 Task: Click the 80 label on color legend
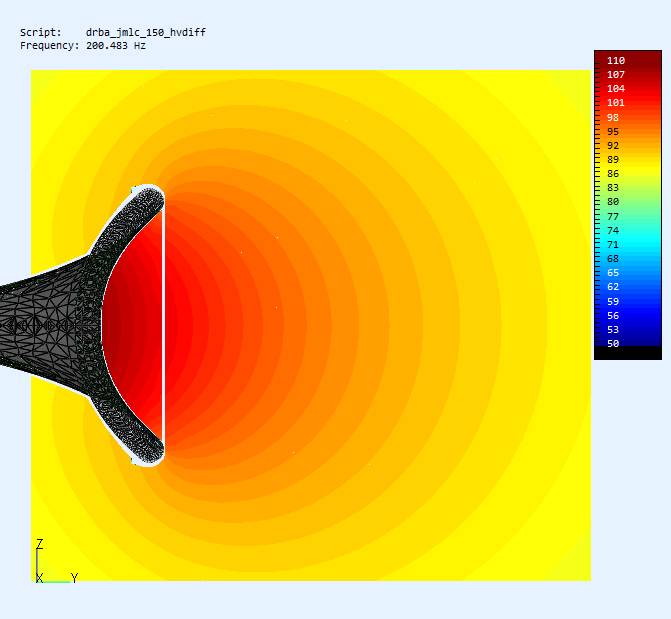[x=613, y=202]
